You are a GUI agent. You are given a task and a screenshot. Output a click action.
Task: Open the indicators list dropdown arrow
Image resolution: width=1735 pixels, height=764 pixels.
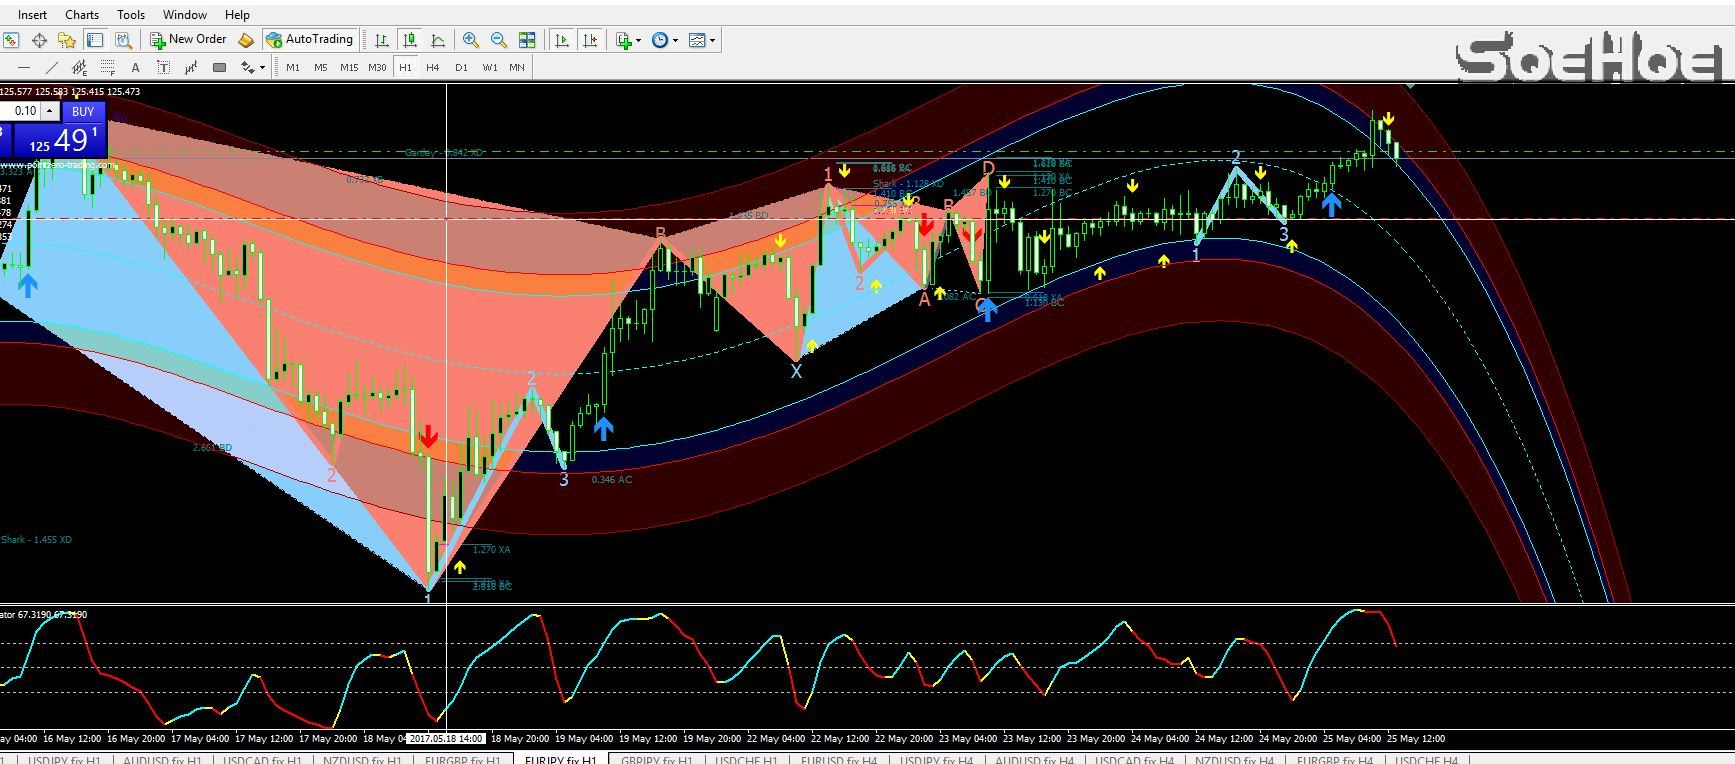click(638, 41)
